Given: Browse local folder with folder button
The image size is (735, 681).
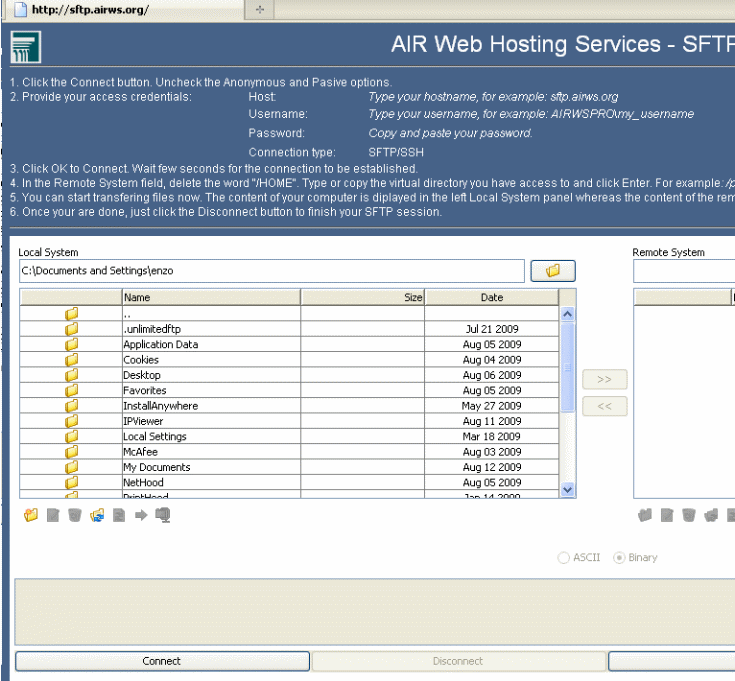Looking at the screenshot, I should tap(553, 271).
